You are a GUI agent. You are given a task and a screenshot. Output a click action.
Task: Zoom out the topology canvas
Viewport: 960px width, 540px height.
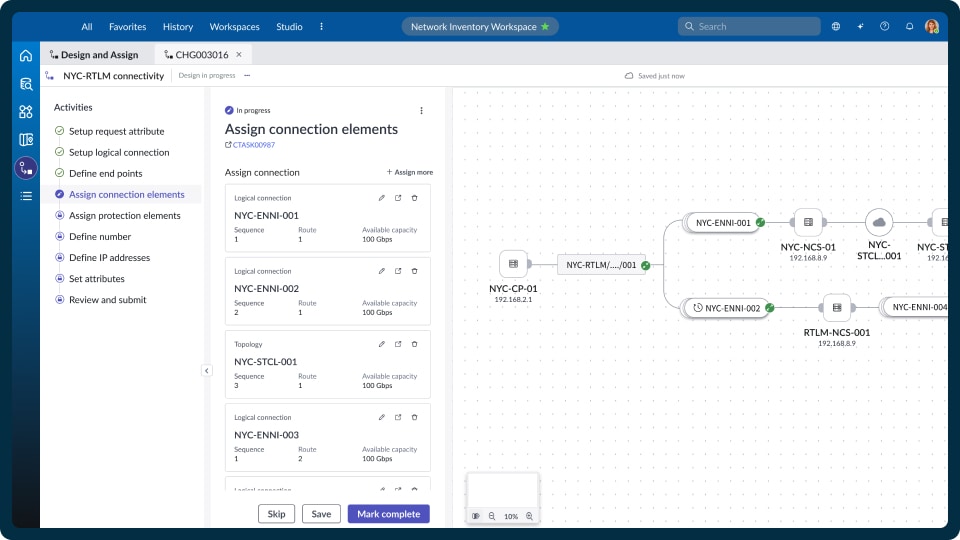click(492, 516)
